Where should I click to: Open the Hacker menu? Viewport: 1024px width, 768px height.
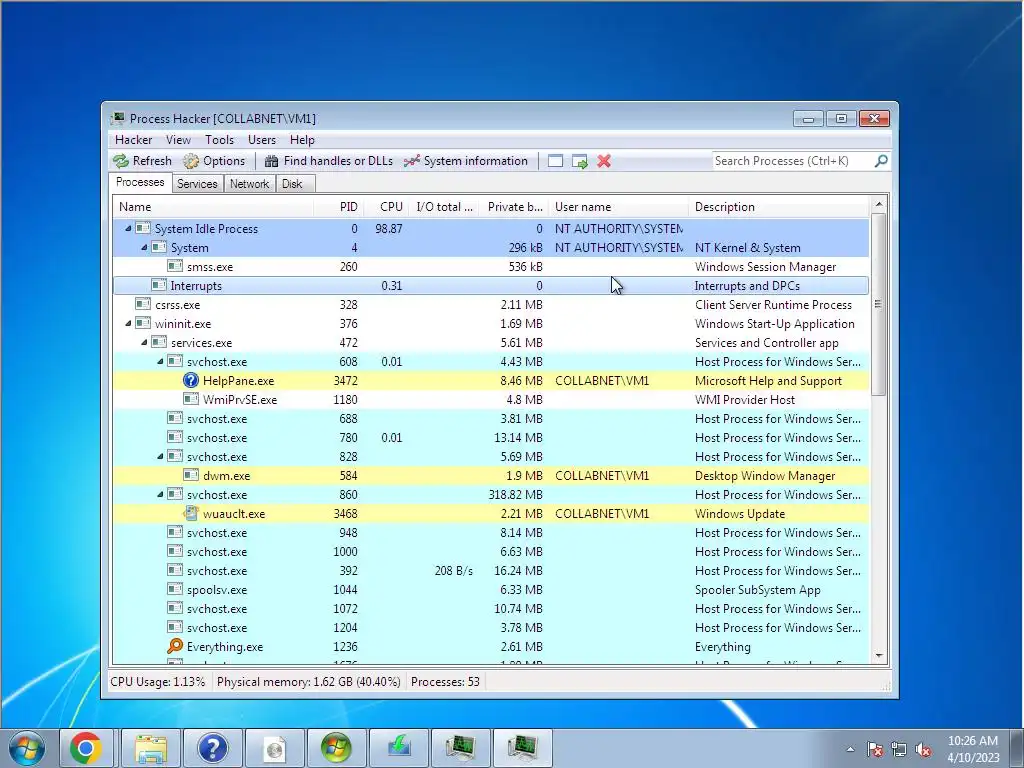pyautogui.click(x=133, y=140)
